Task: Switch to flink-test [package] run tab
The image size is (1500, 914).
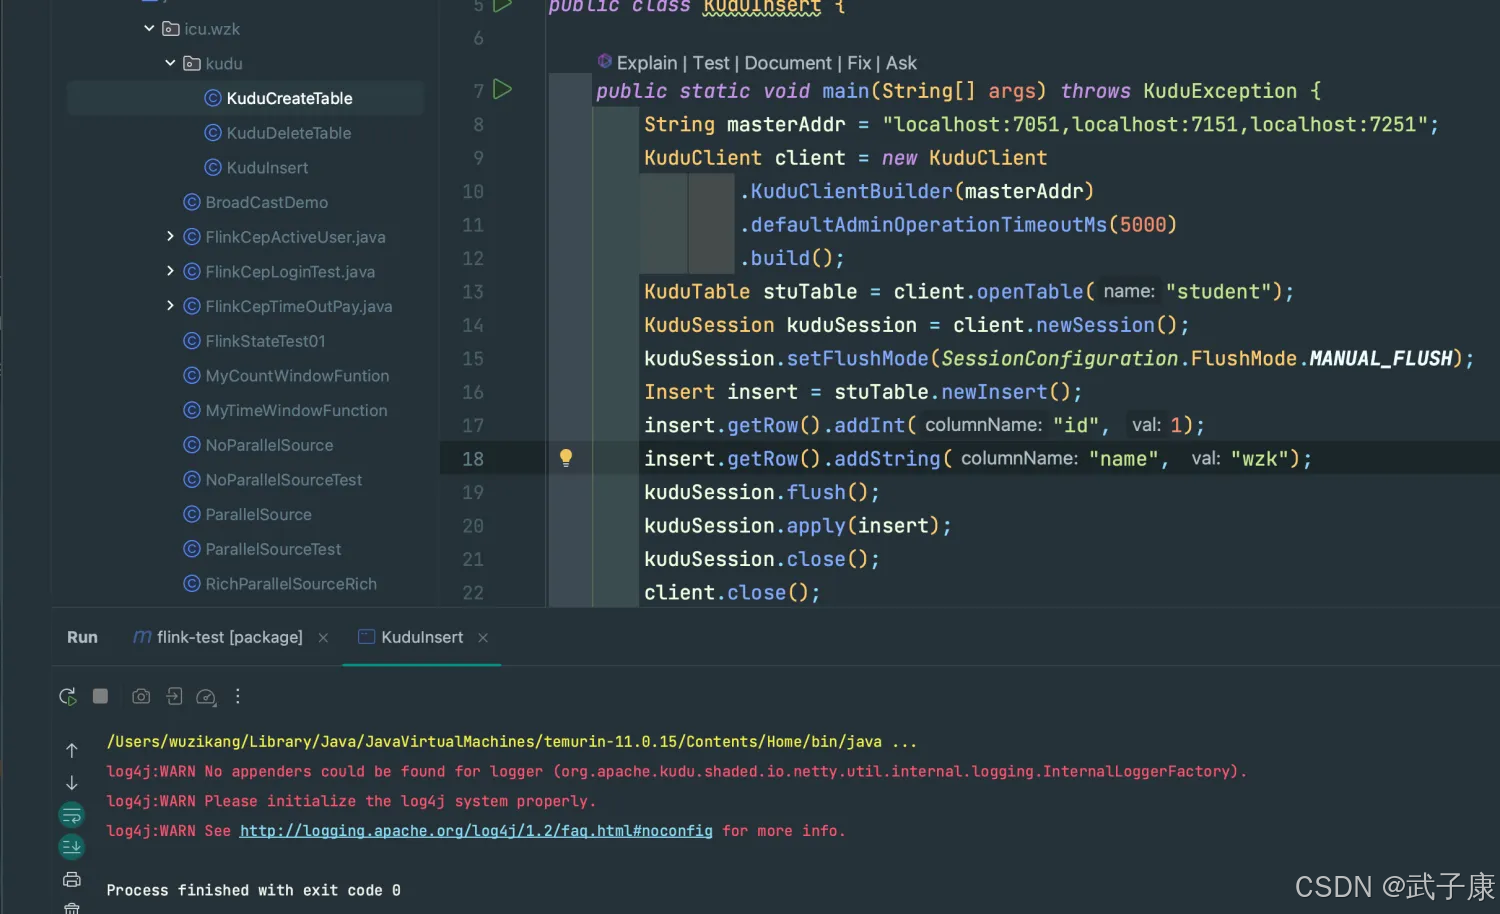Action: click(x=229, y=638)
